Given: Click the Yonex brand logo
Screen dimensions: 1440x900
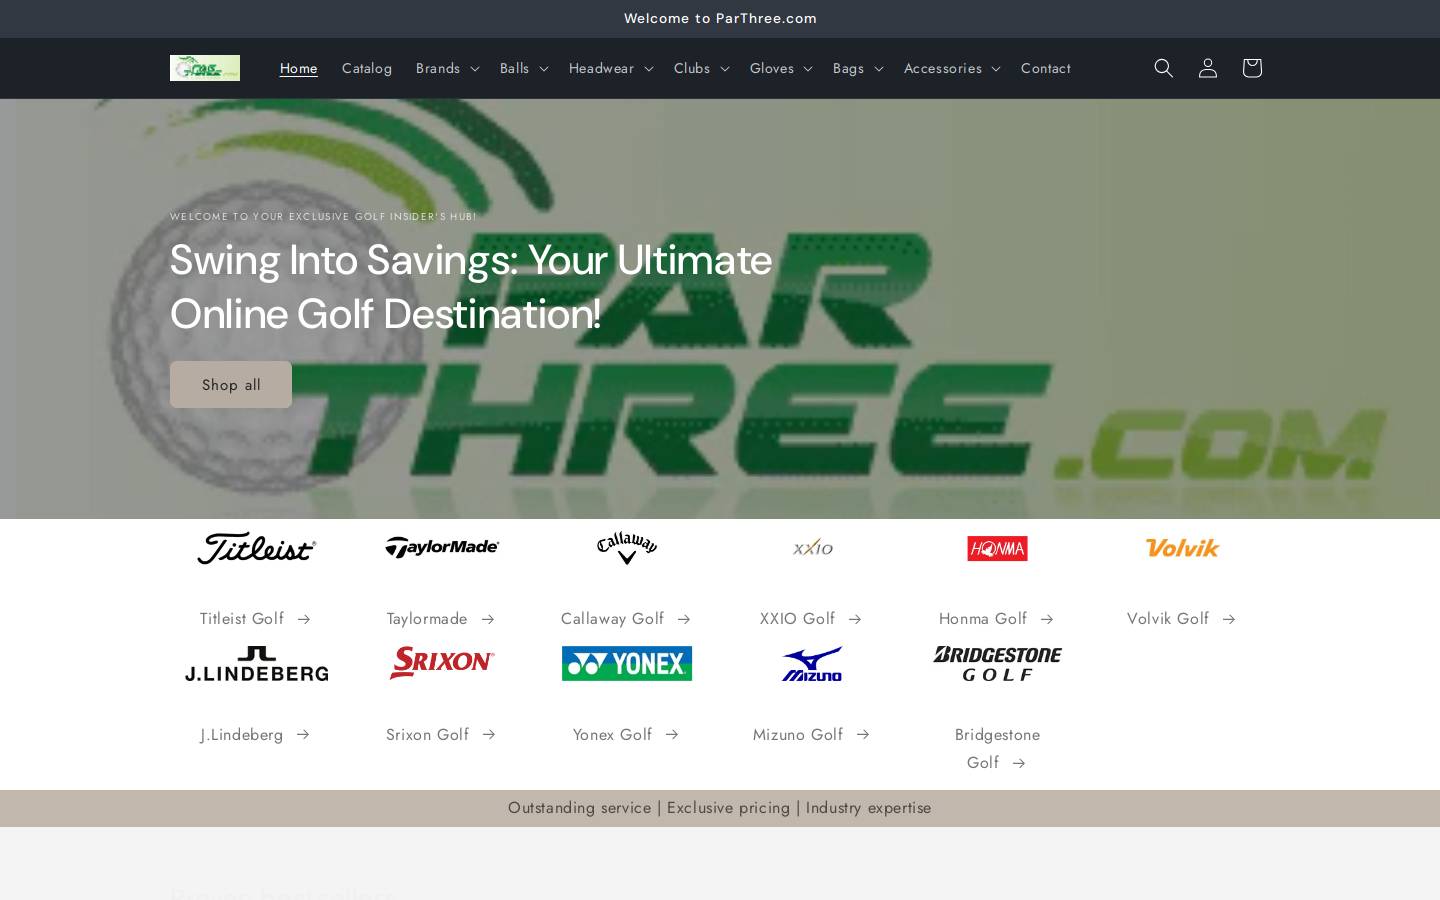Looking at the screenshot, I should click(627, 664).
